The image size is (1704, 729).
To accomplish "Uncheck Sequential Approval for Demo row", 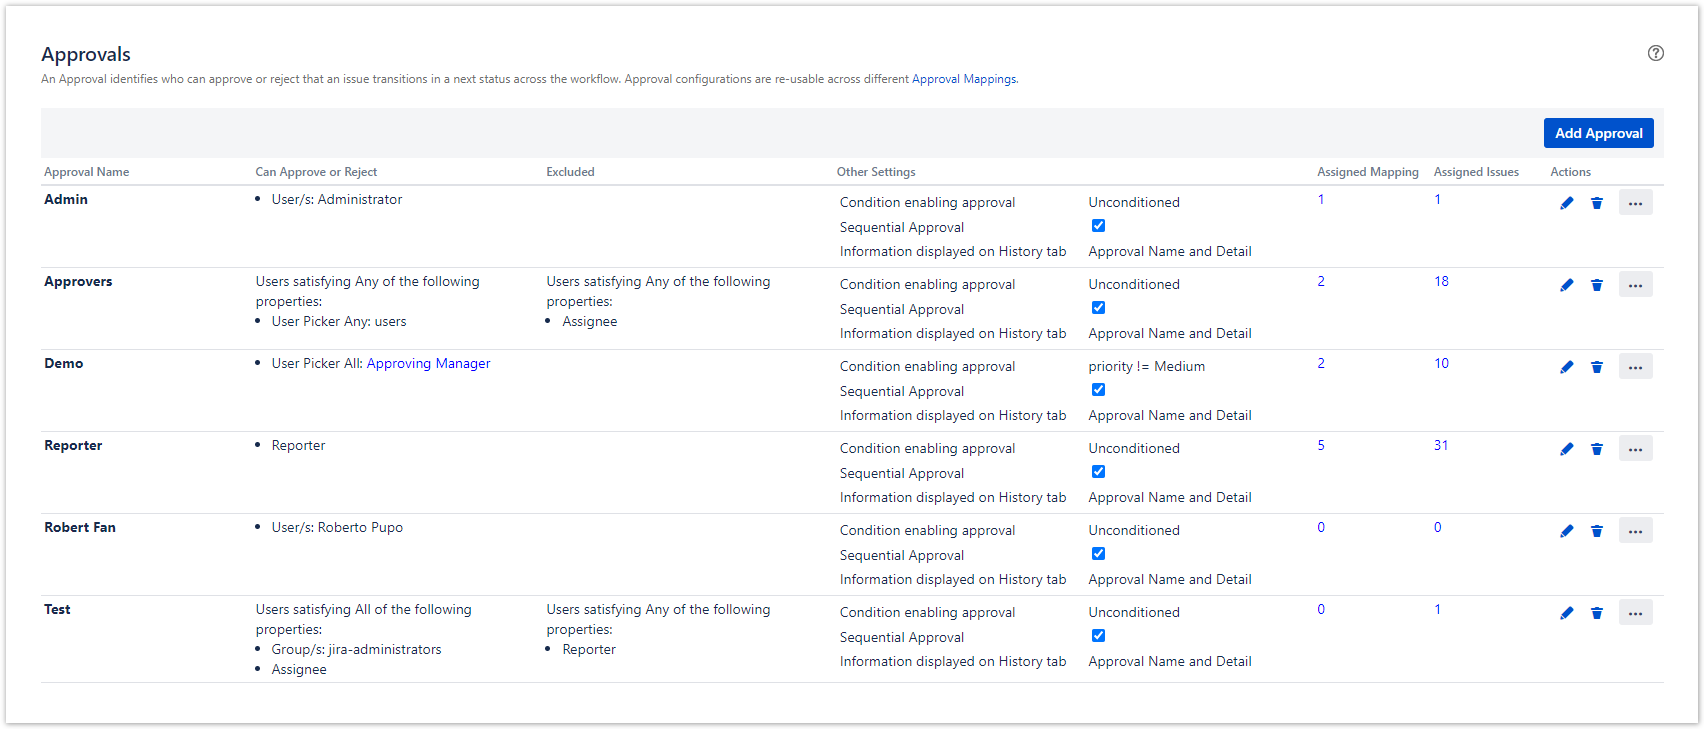I will click(1098, 390).
